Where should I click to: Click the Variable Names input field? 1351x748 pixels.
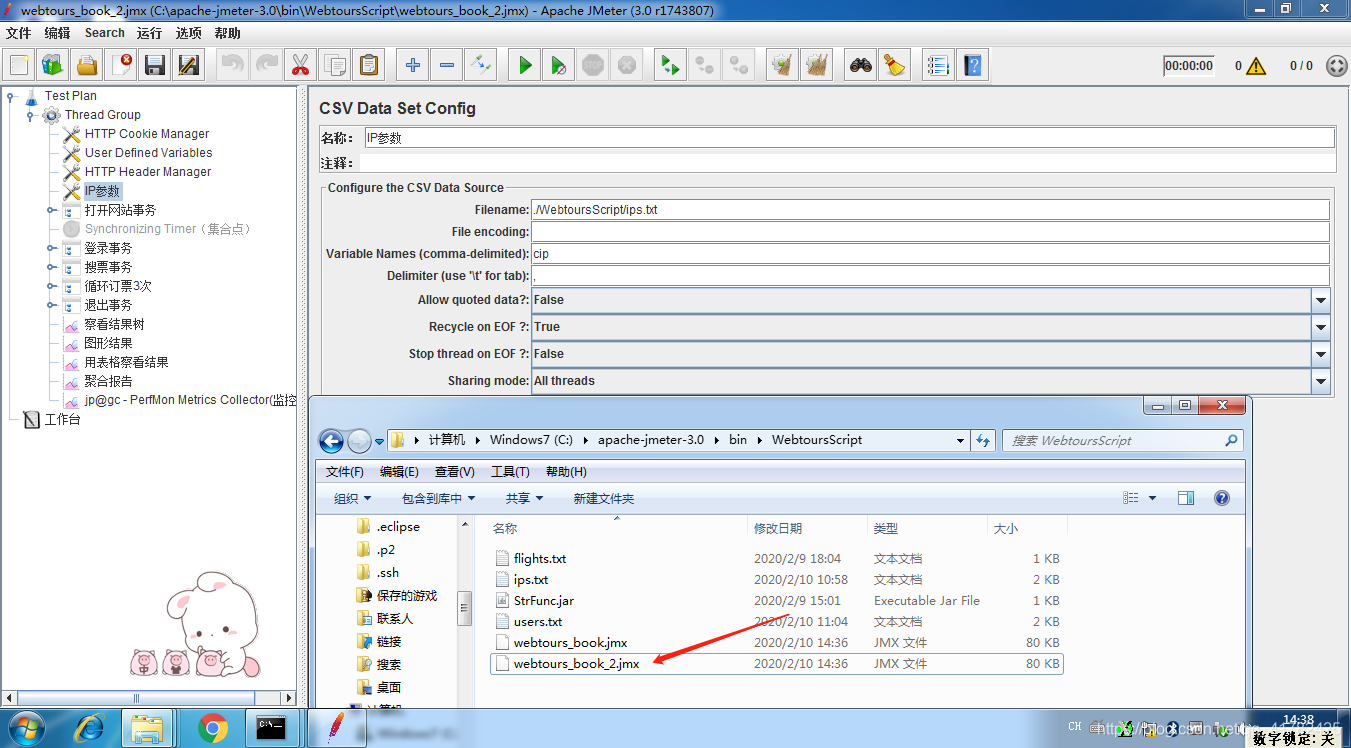tap(930, 254)
